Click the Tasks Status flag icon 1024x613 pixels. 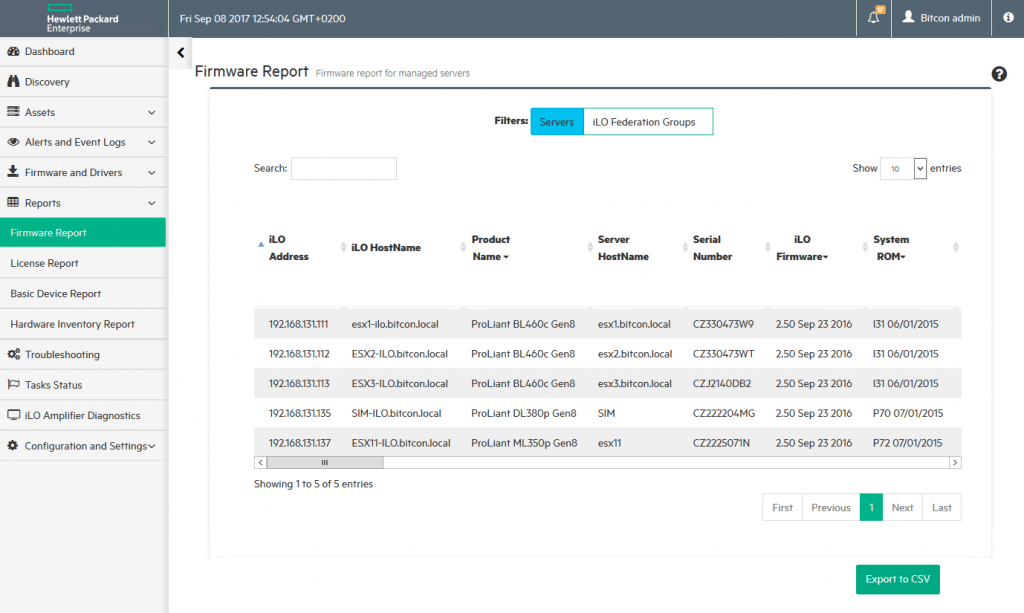click(13, 385)
